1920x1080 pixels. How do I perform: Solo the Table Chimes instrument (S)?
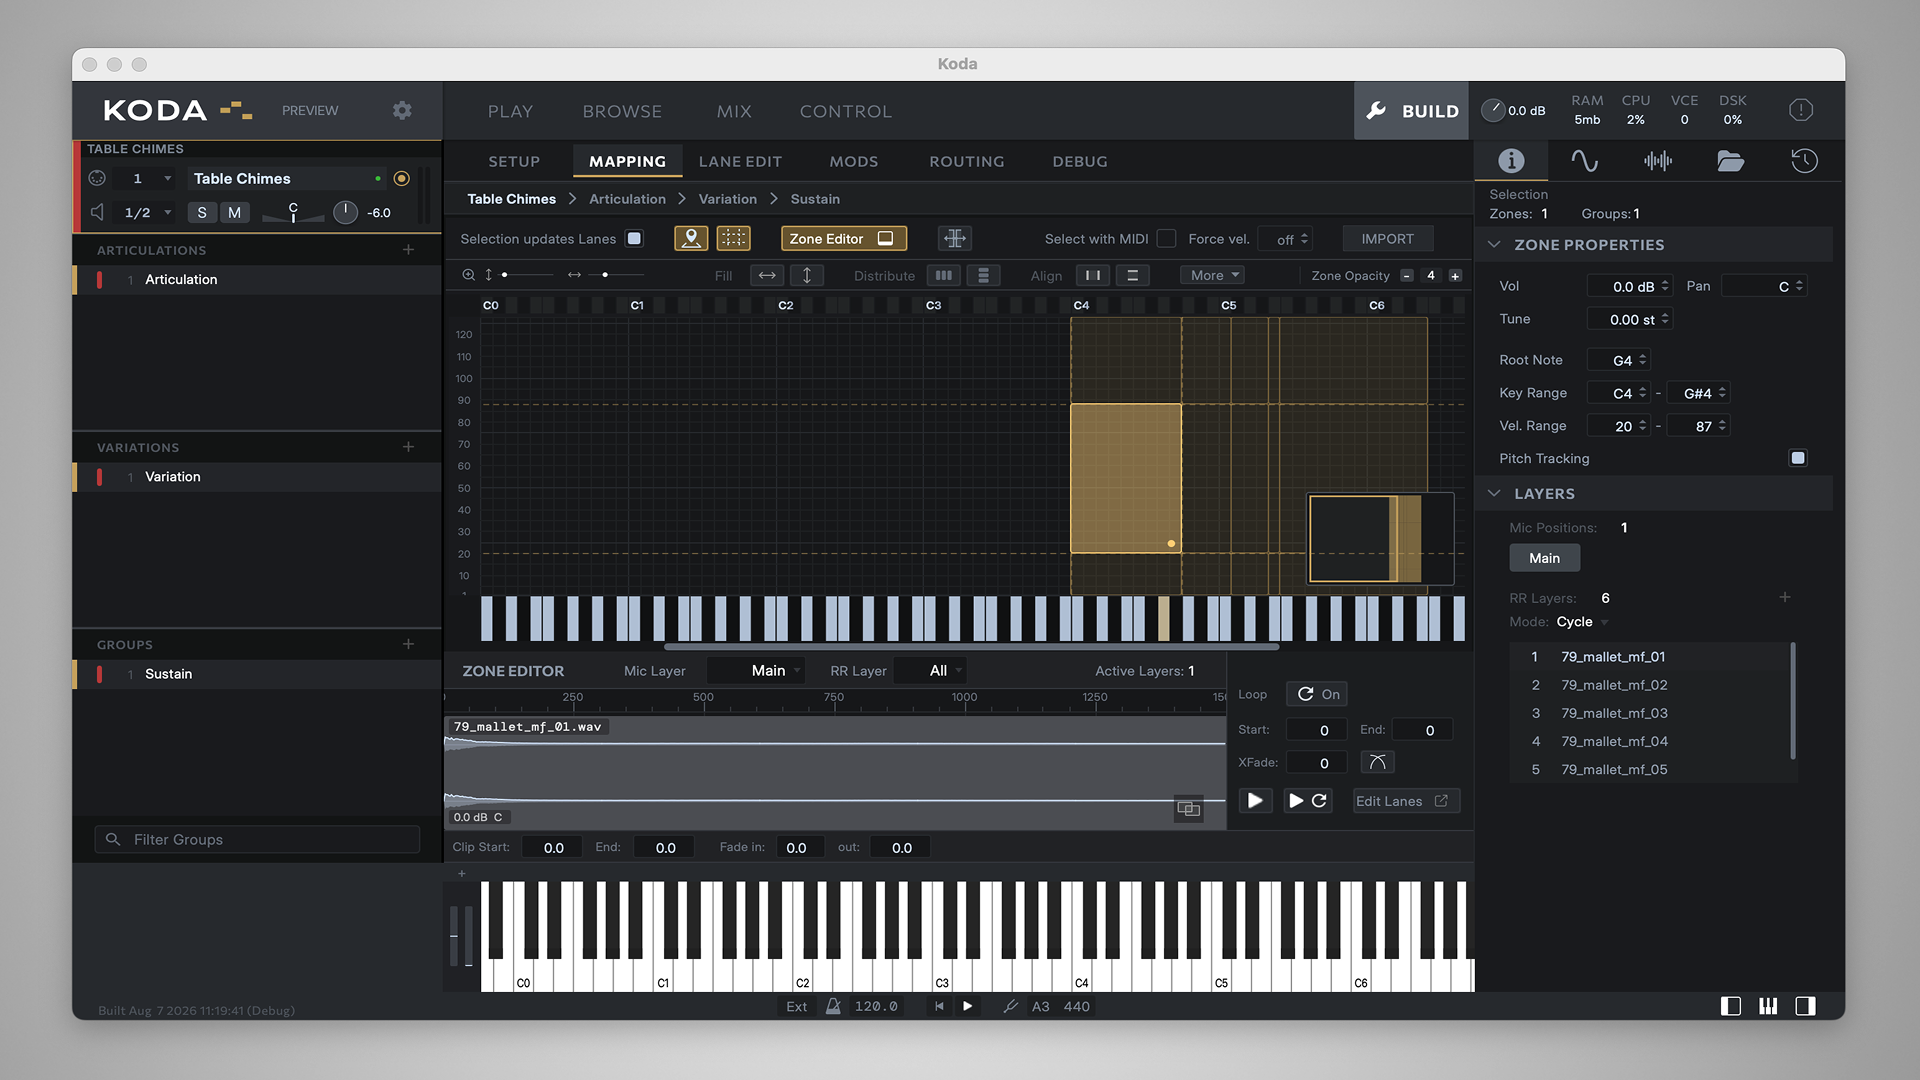(x=202, y=212)
